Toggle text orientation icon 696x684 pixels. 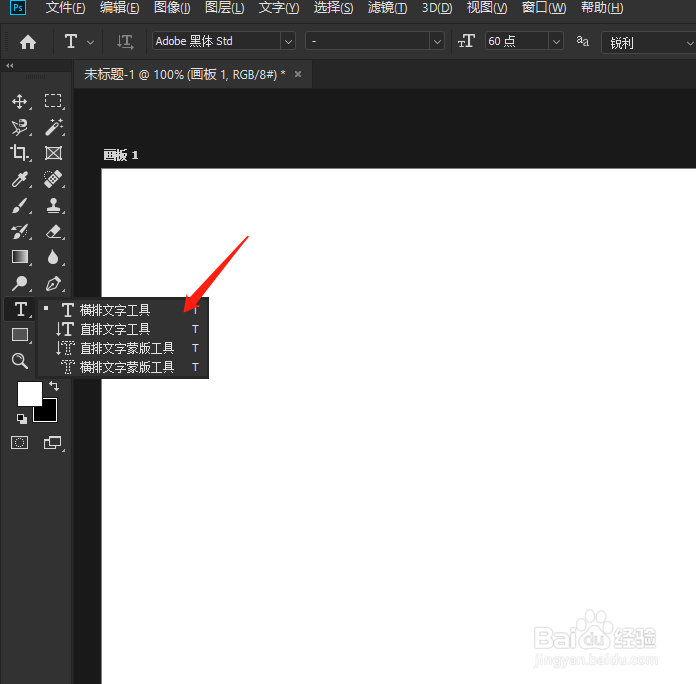pos(125,42)
